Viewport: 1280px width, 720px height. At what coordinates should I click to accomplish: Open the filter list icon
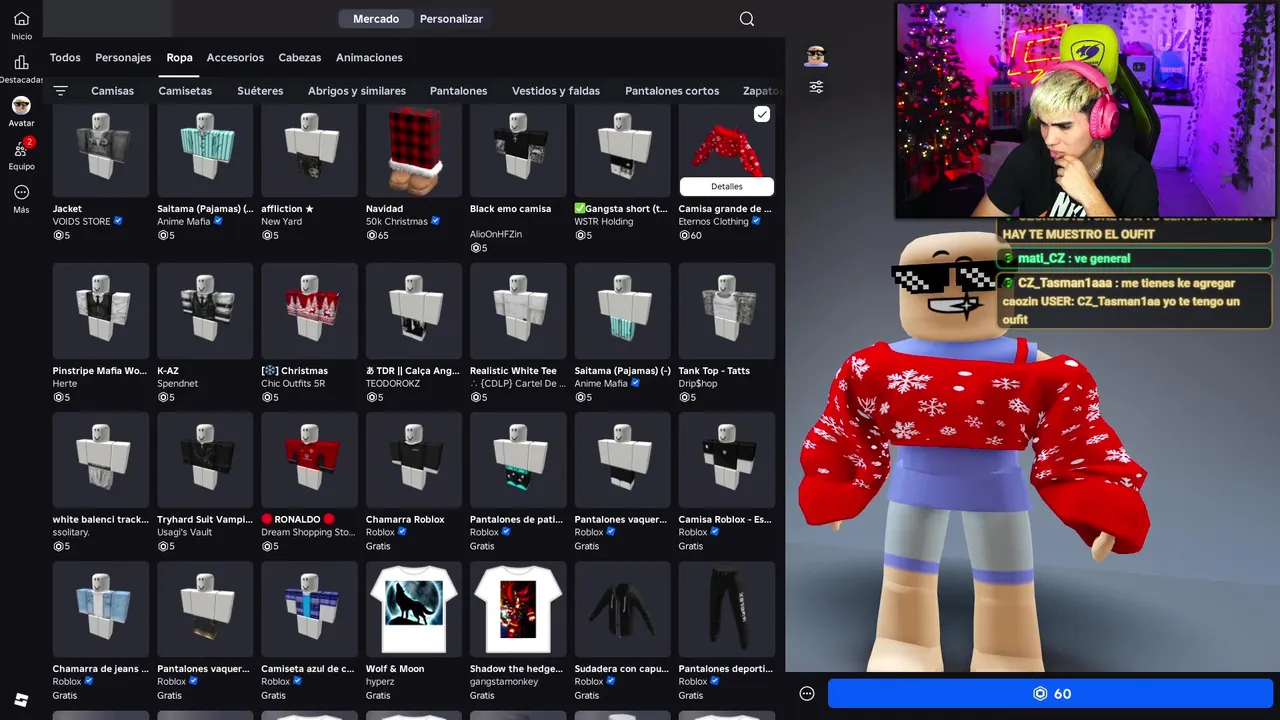point(60,90)
